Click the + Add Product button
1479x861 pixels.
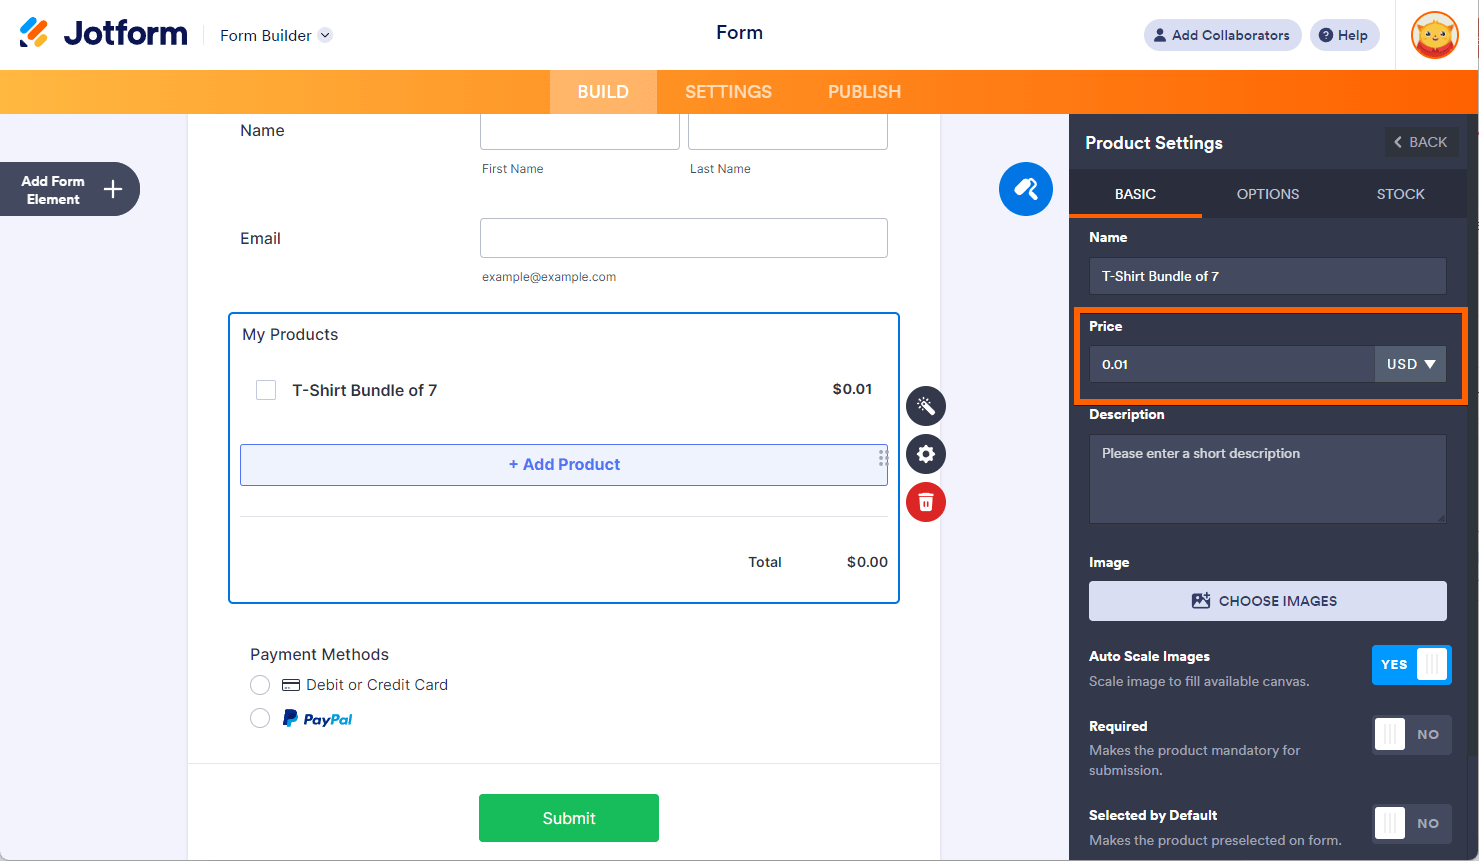(x=564, y=465)
